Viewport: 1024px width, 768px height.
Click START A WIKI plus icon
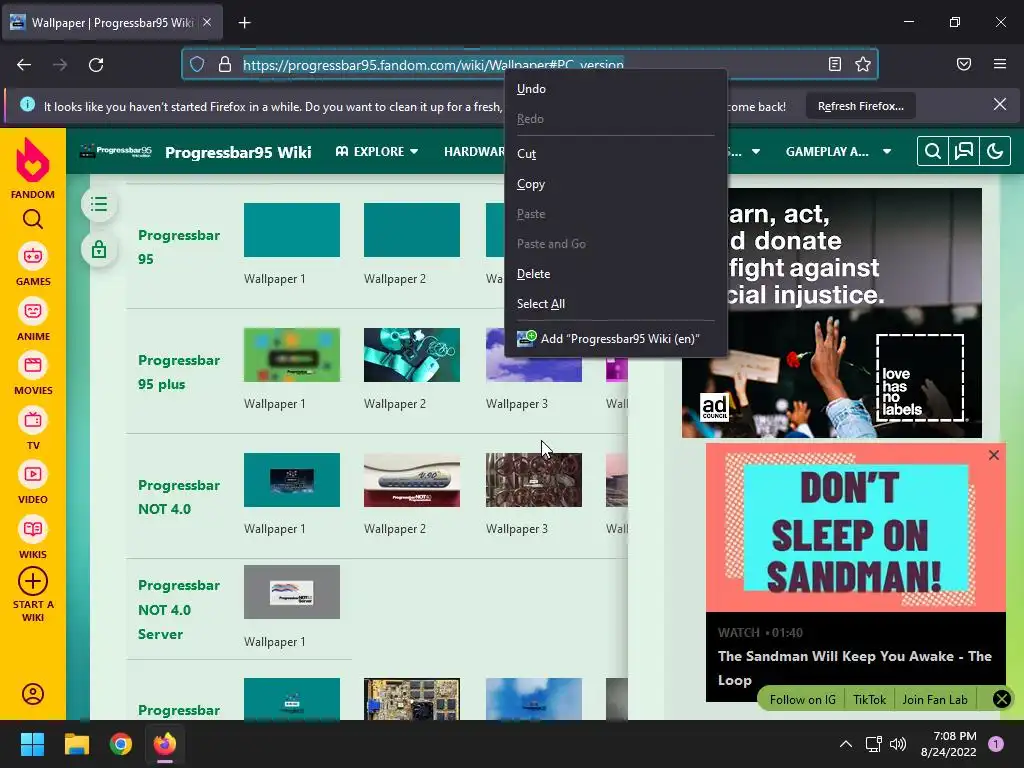point(33,581)
